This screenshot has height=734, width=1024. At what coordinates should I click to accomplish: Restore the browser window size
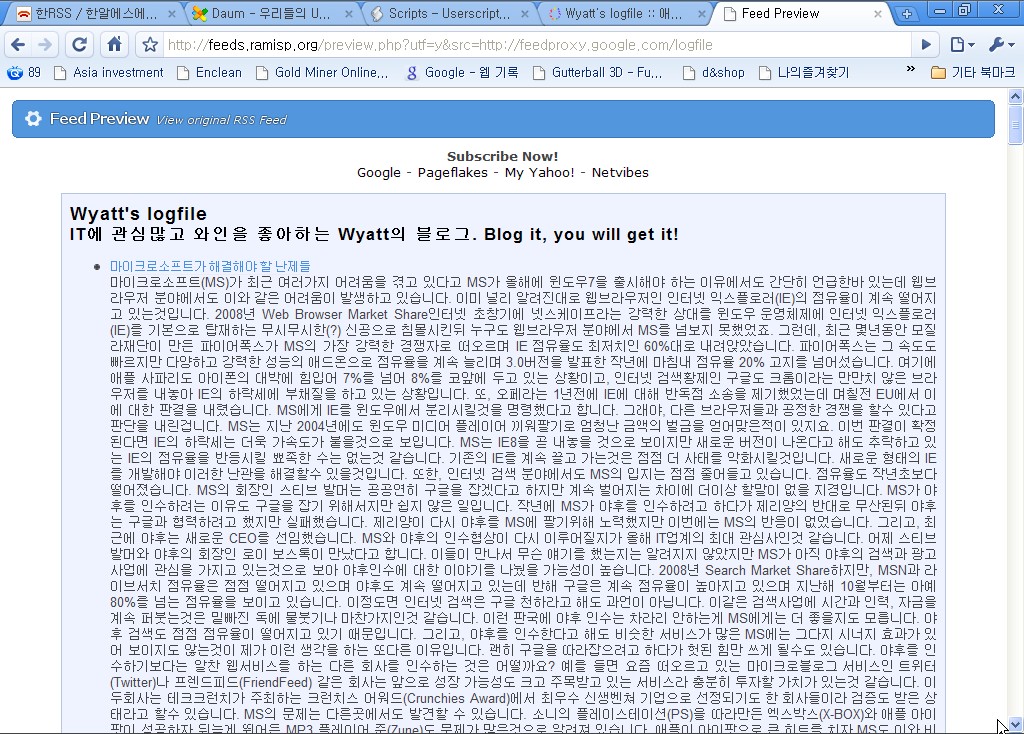[965, 10]
